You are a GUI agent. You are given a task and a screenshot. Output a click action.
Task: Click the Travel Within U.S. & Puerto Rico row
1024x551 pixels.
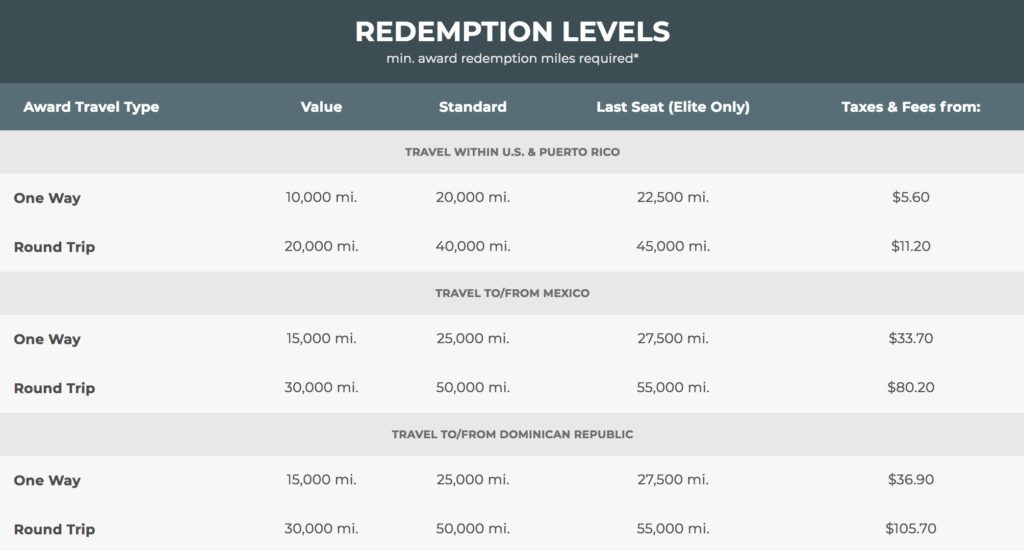tap(512, 152)
